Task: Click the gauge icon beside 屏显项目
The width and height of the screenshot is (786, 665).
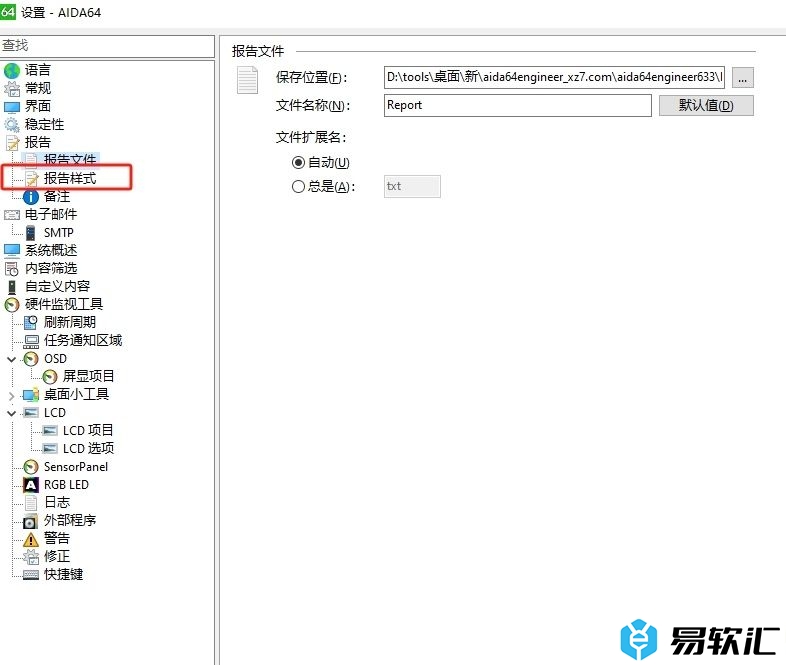Action: [x=50, y=376]
